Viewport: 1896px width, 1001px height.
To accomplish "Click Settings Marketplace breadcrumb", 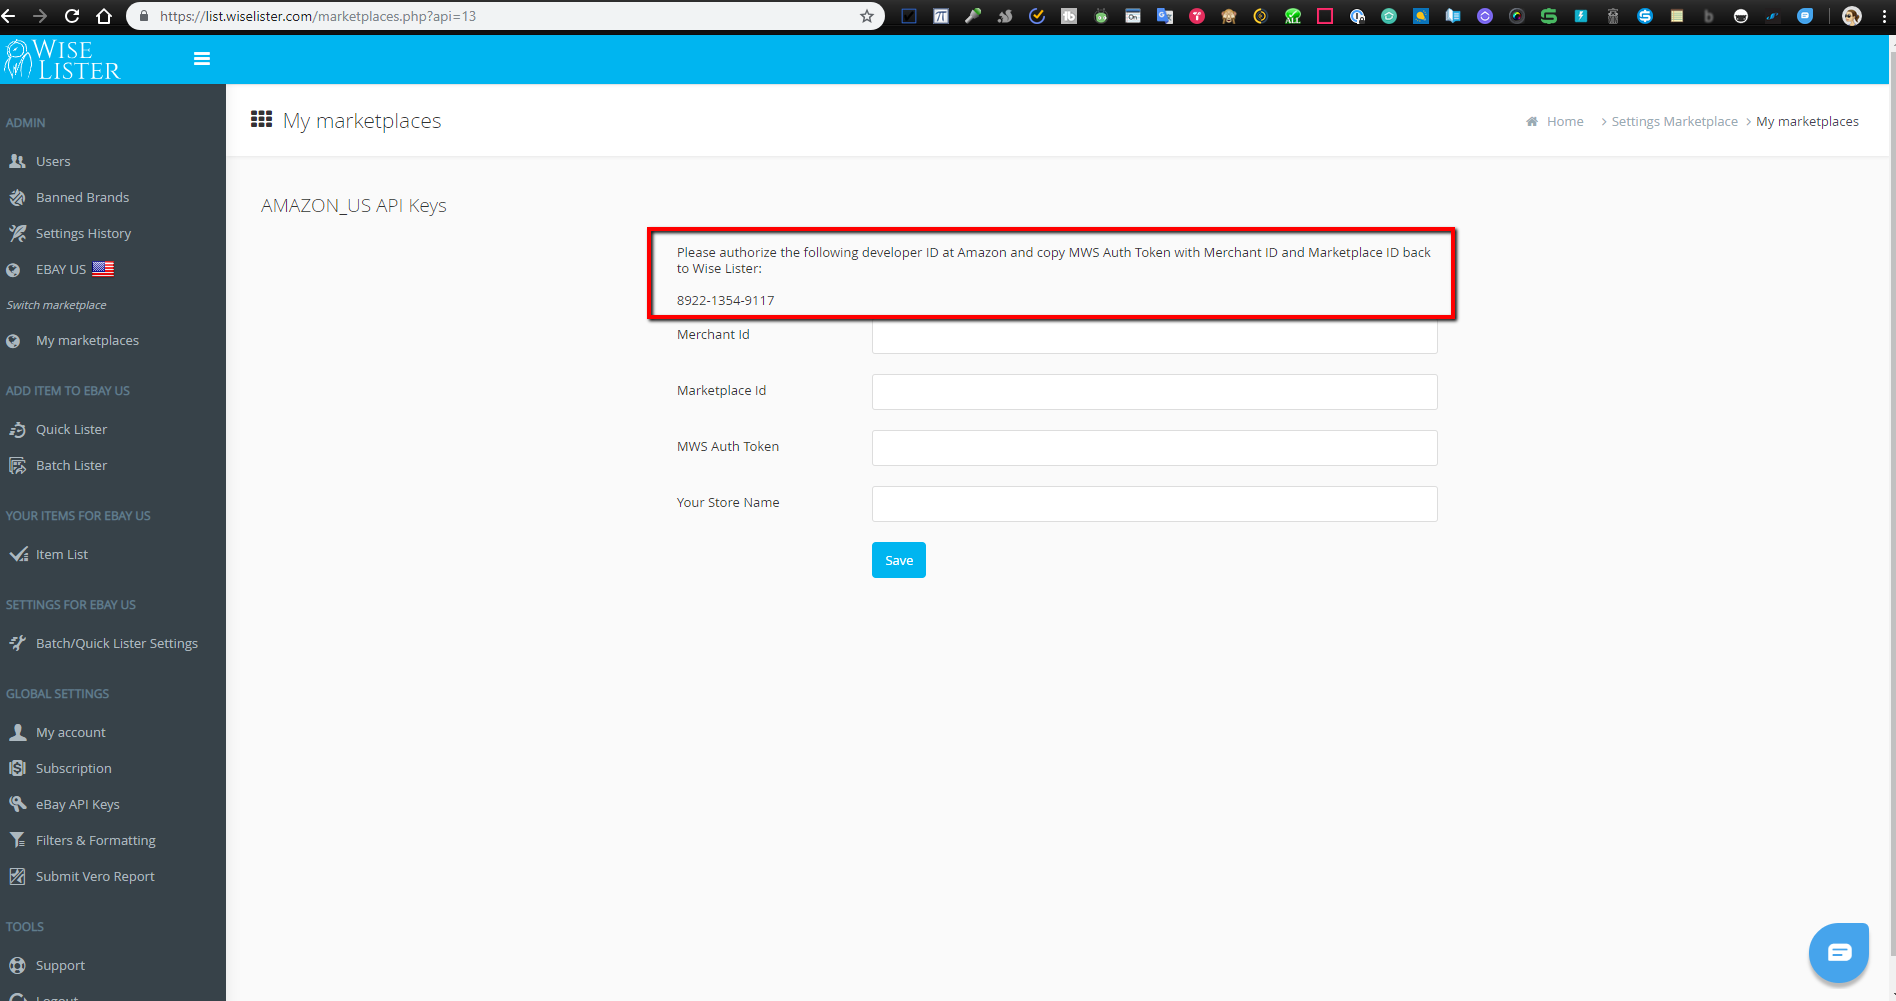I will point(1674,121).
